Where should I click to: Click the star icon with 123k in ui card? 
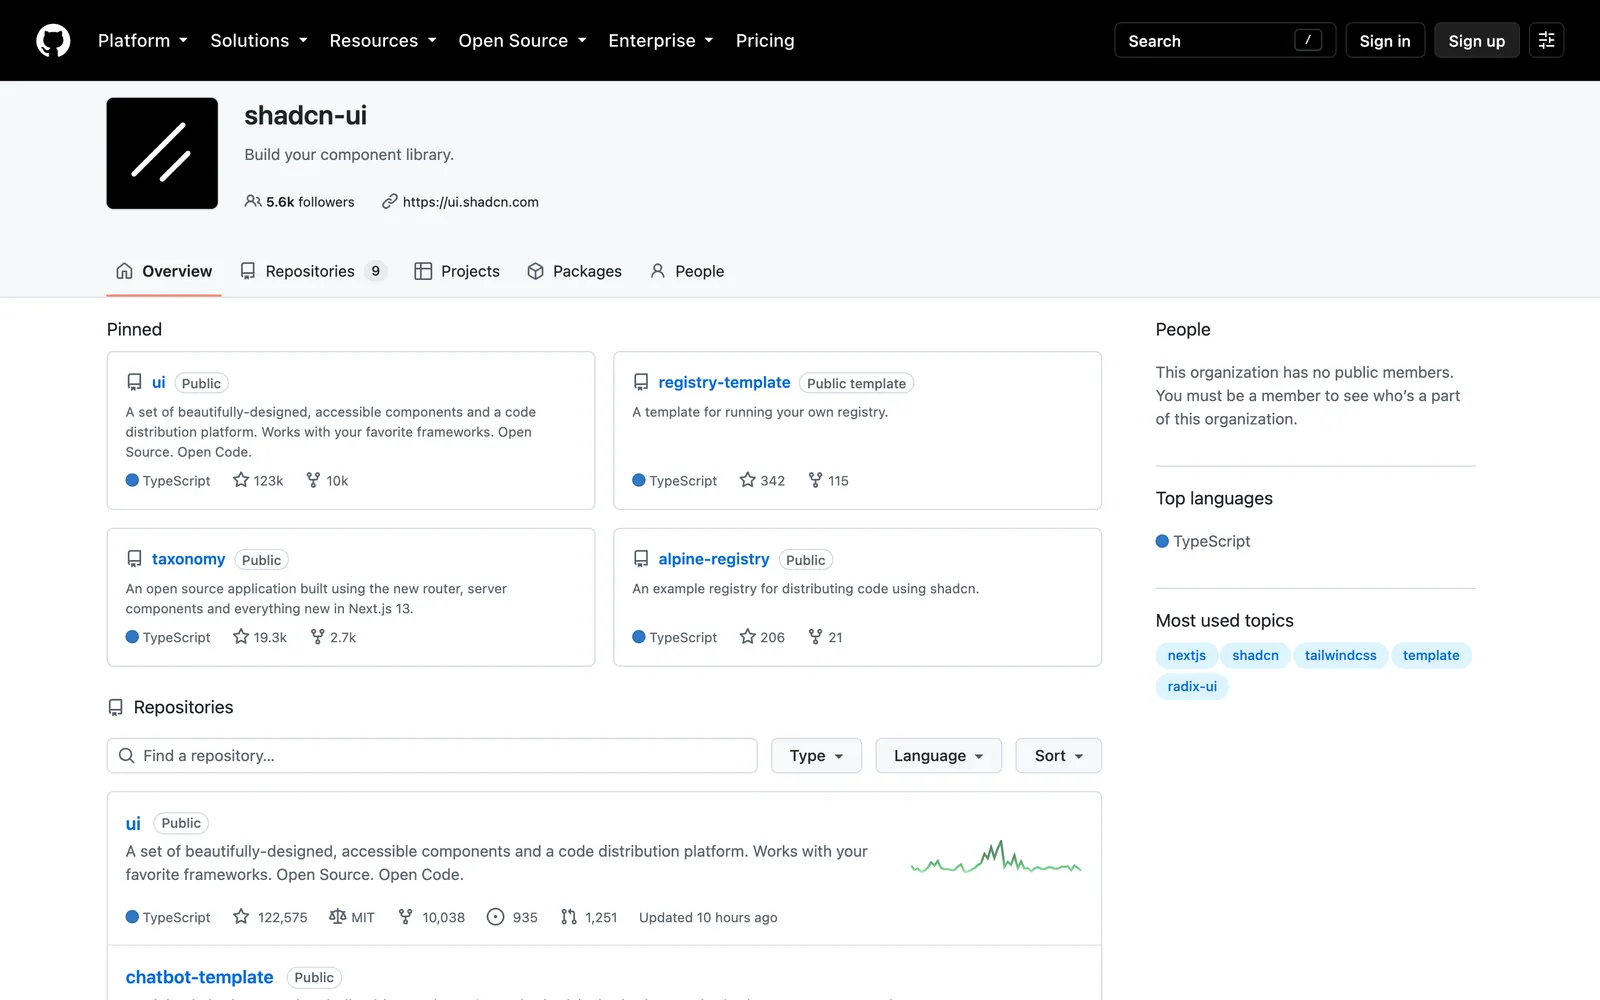pyautogui.click(x=241, y=480)
